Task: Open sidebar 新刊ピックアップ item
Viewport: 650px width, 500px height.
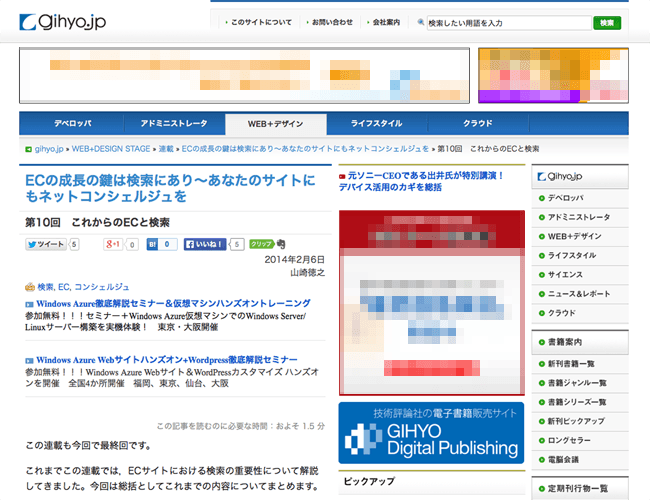Action: click(580, 421)
